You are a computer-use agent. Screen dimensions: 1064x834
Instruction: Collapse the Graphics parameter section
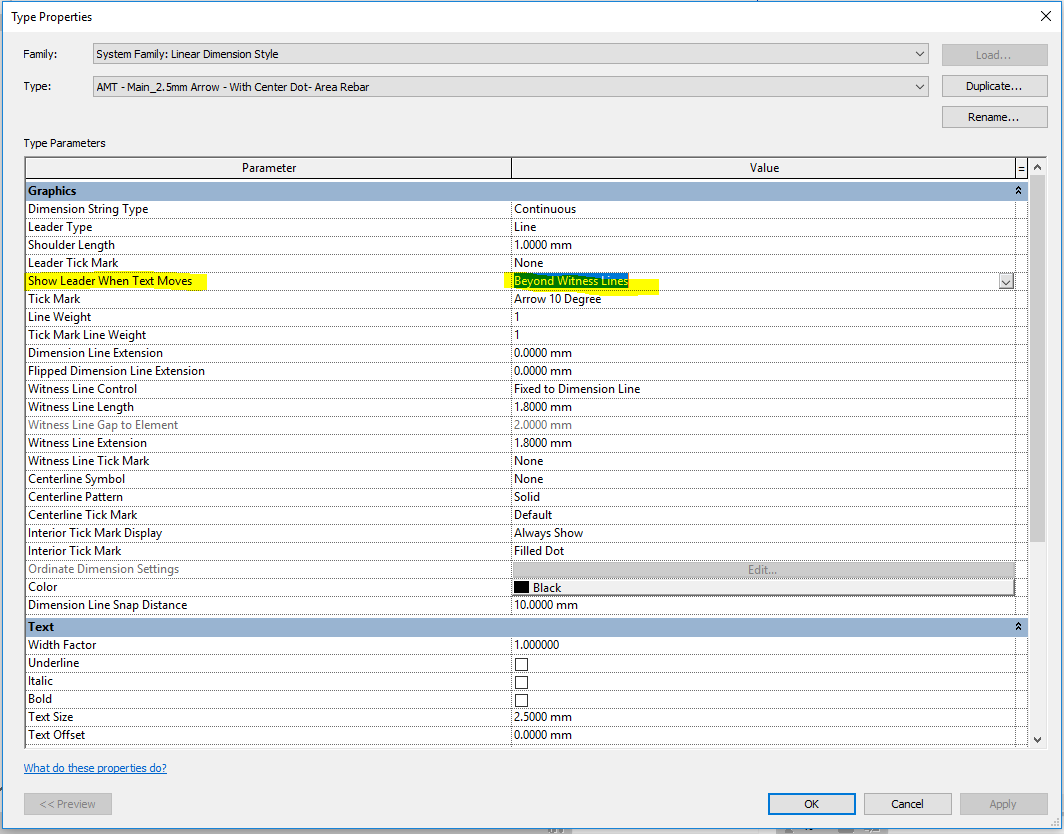click(x=1018, y=190)
